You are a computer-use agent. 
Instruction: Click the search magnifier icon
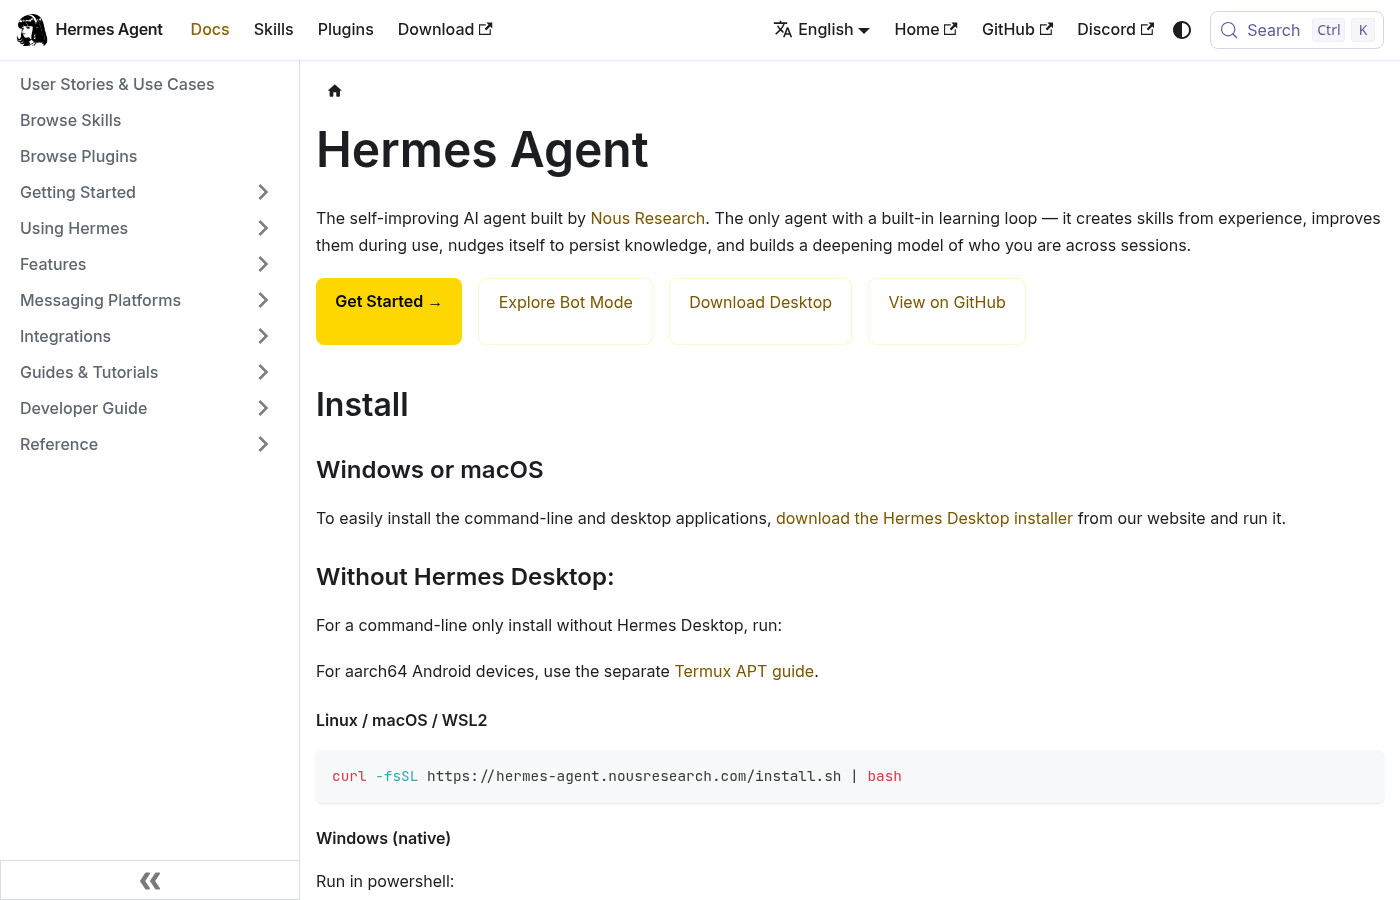(1229, 30)
